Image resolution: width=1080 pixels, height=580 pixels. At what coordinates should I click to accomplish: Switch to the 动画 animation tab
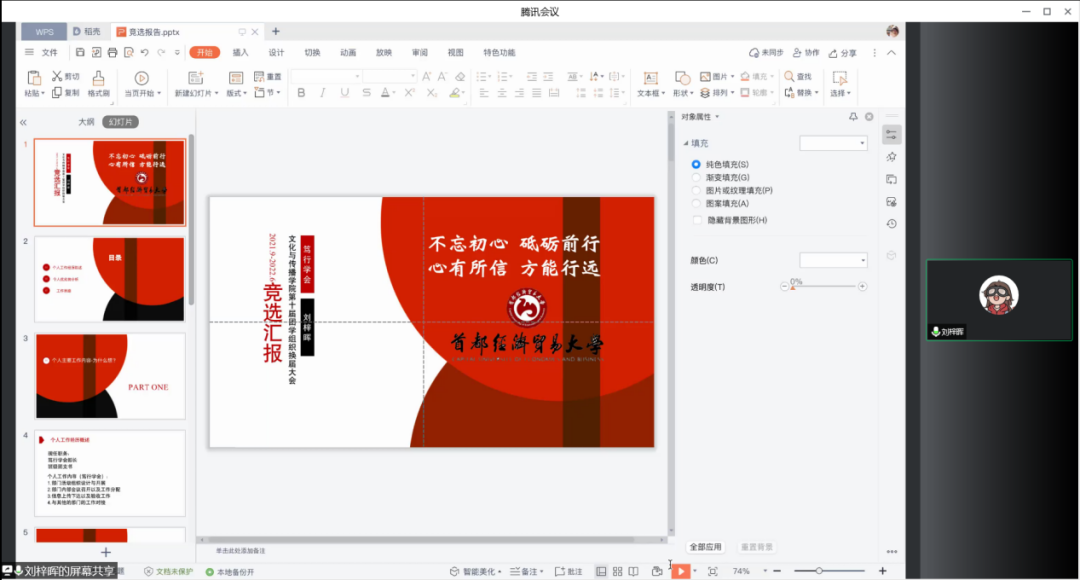[x=347, y=53]
